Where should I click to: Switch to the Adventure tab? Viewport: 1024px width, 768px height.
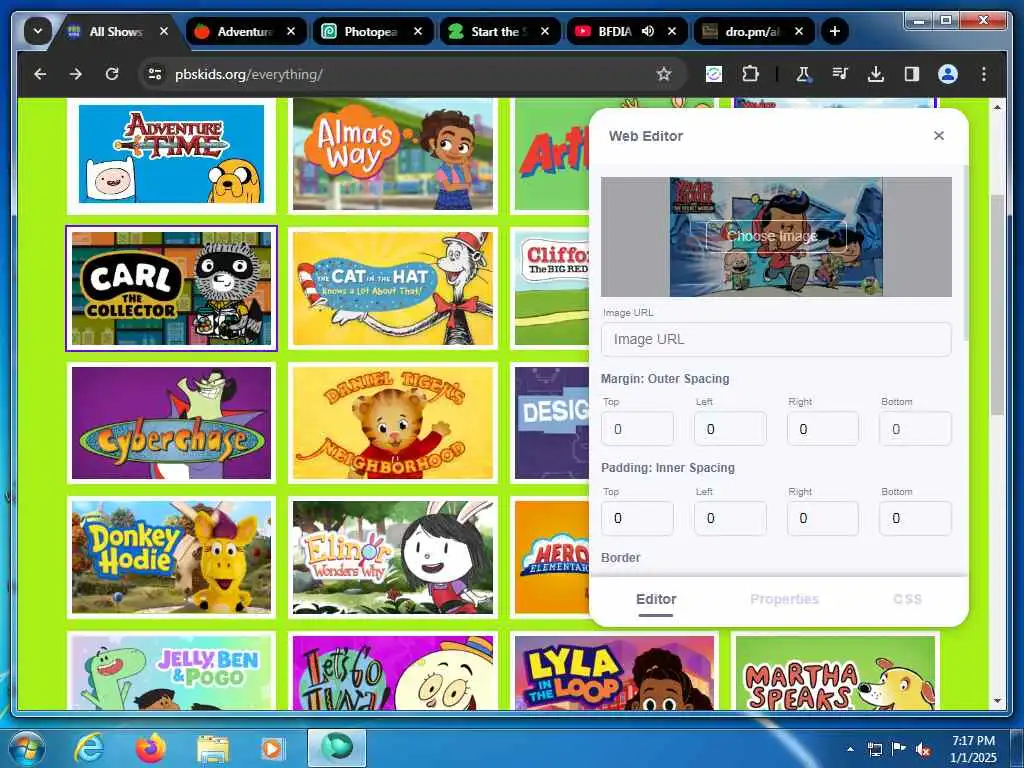click(246, 31)
